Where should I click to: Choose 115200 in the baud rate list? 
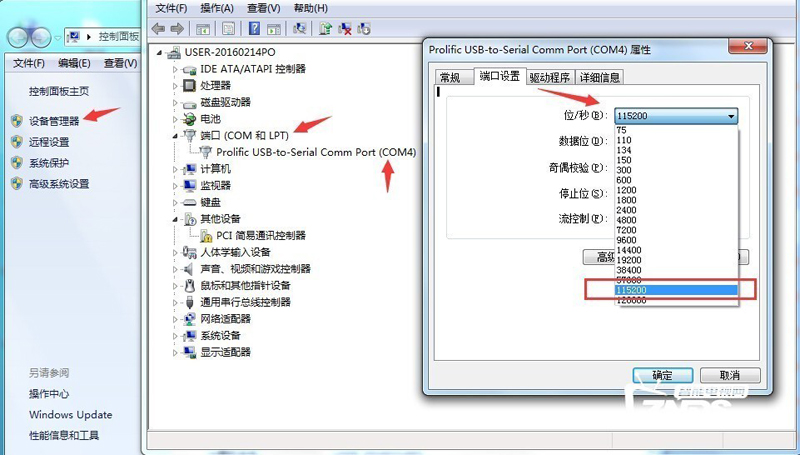pyautogui.click(x=677, y=290)
